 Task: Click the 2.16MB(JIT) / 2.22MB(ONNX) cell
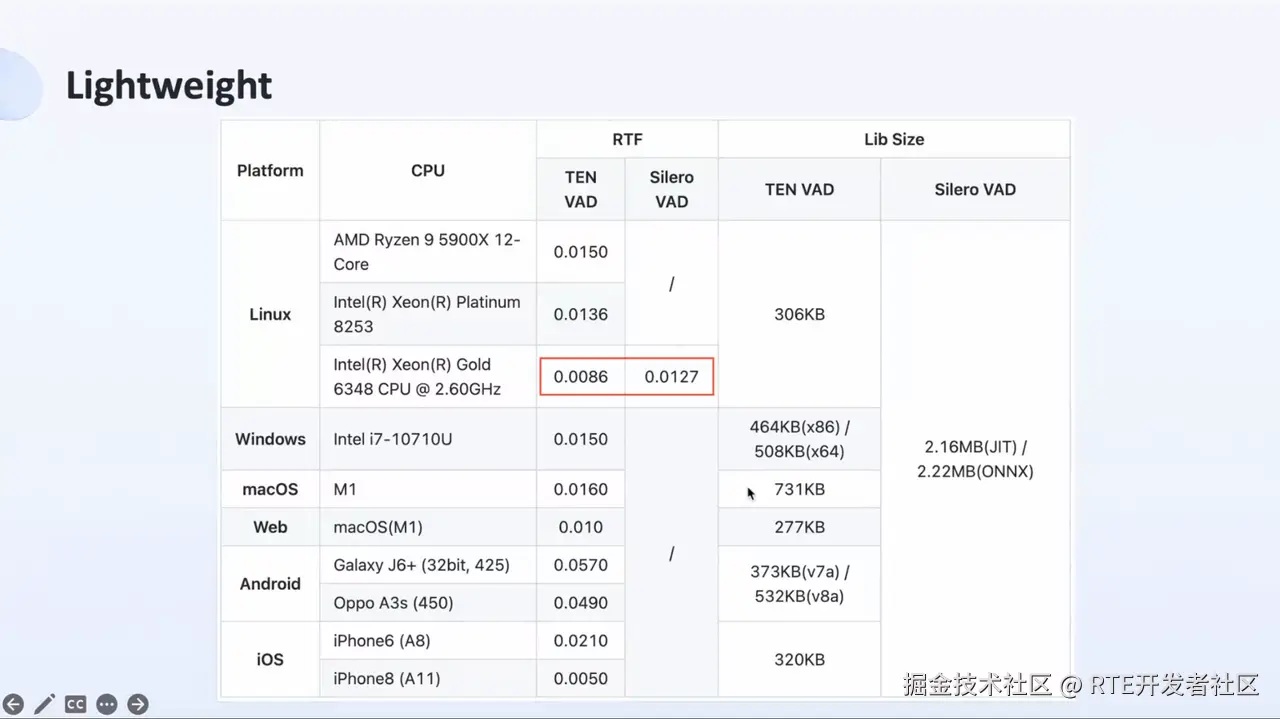[975, 459]
